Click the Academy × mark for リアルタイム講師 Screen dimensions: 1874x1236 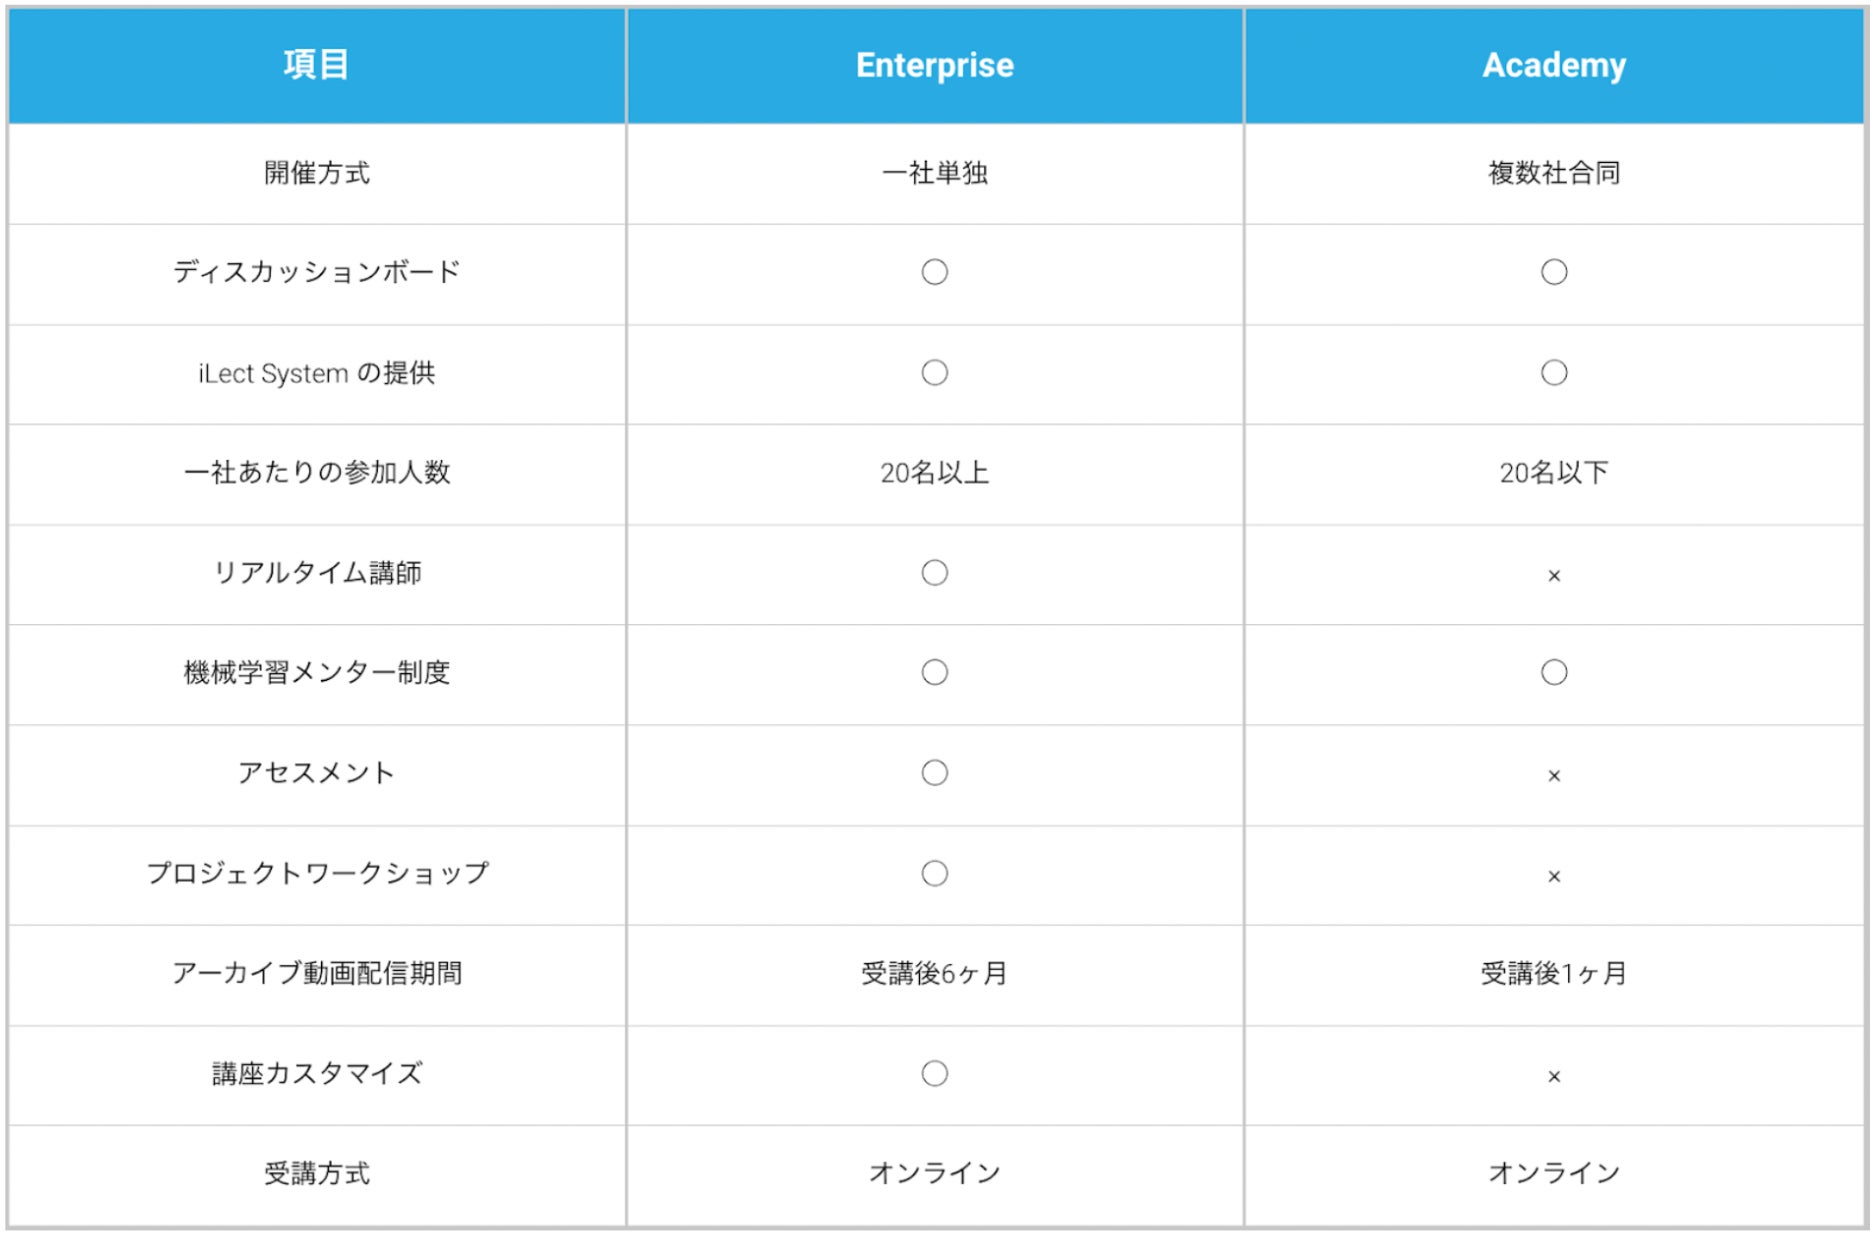point(1553,575)
